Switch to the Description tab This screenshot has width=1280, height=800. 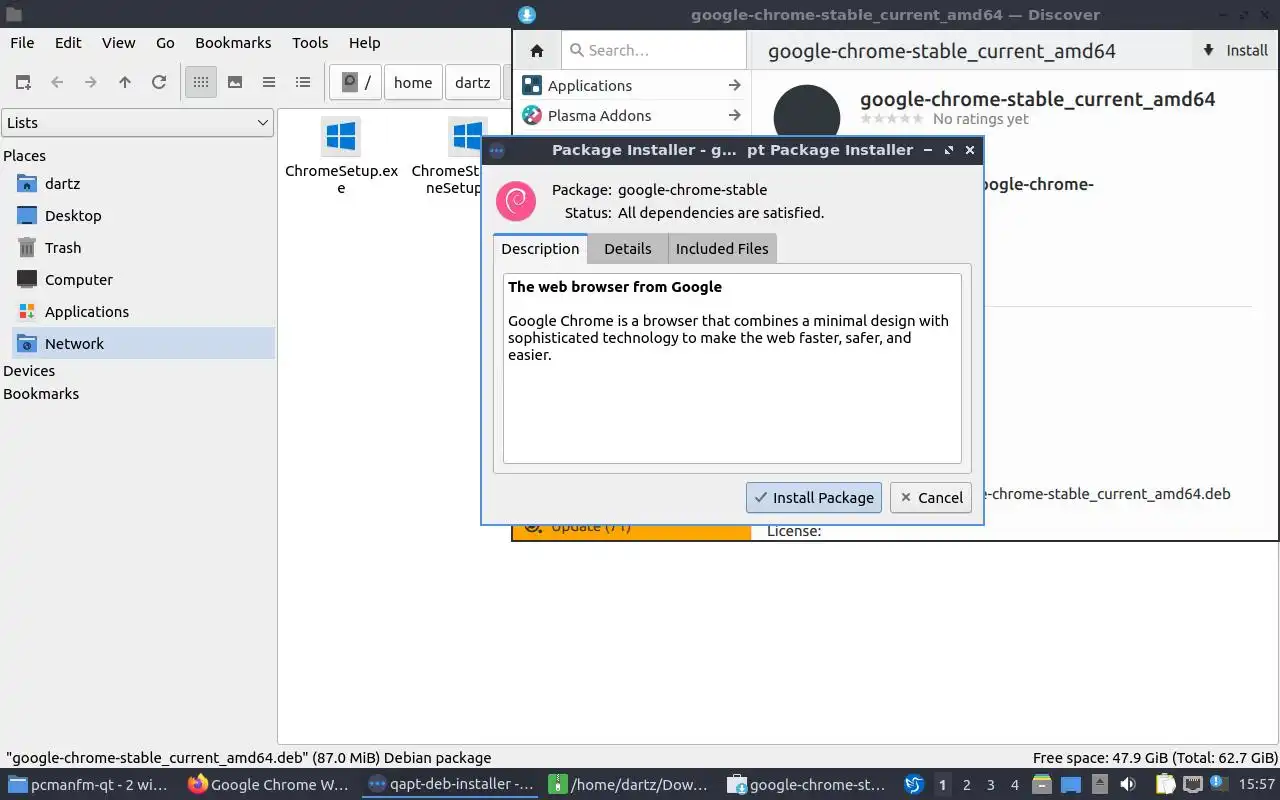[x=540, y=248]
